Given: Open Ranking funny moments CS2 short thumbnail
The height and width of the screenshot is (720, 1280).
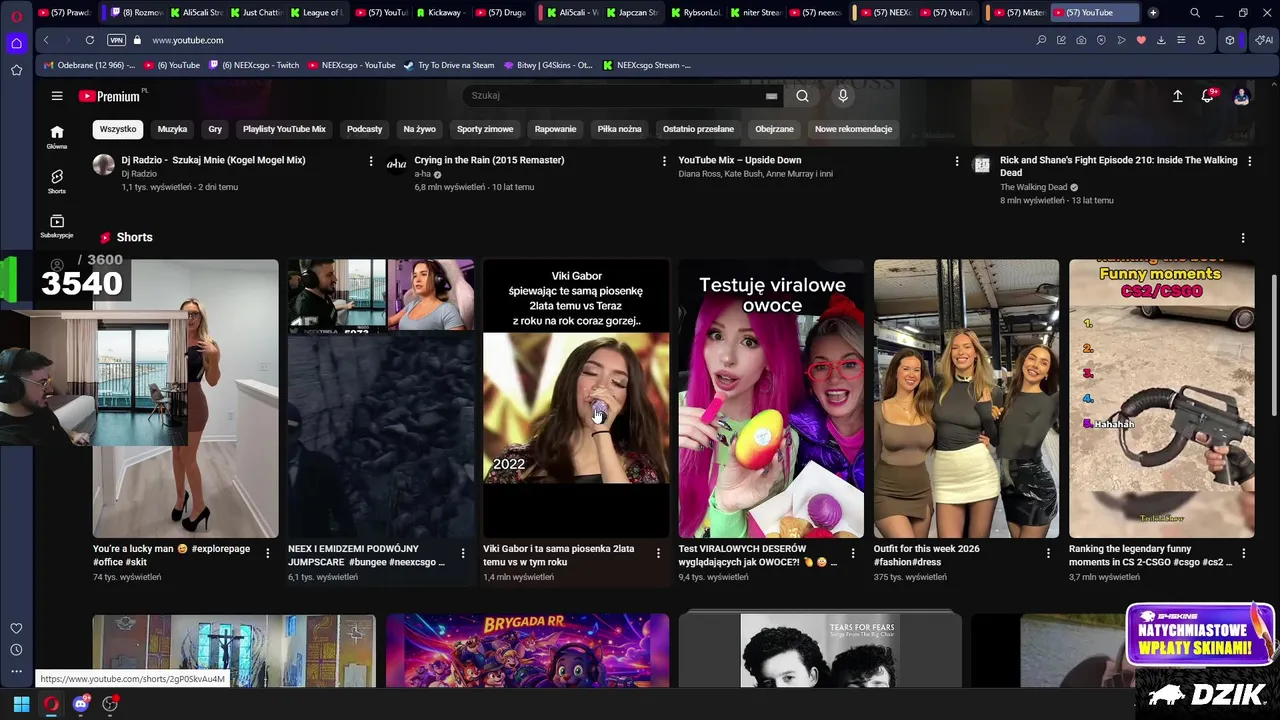Looking at the screenshot, I should point(1161,399).
